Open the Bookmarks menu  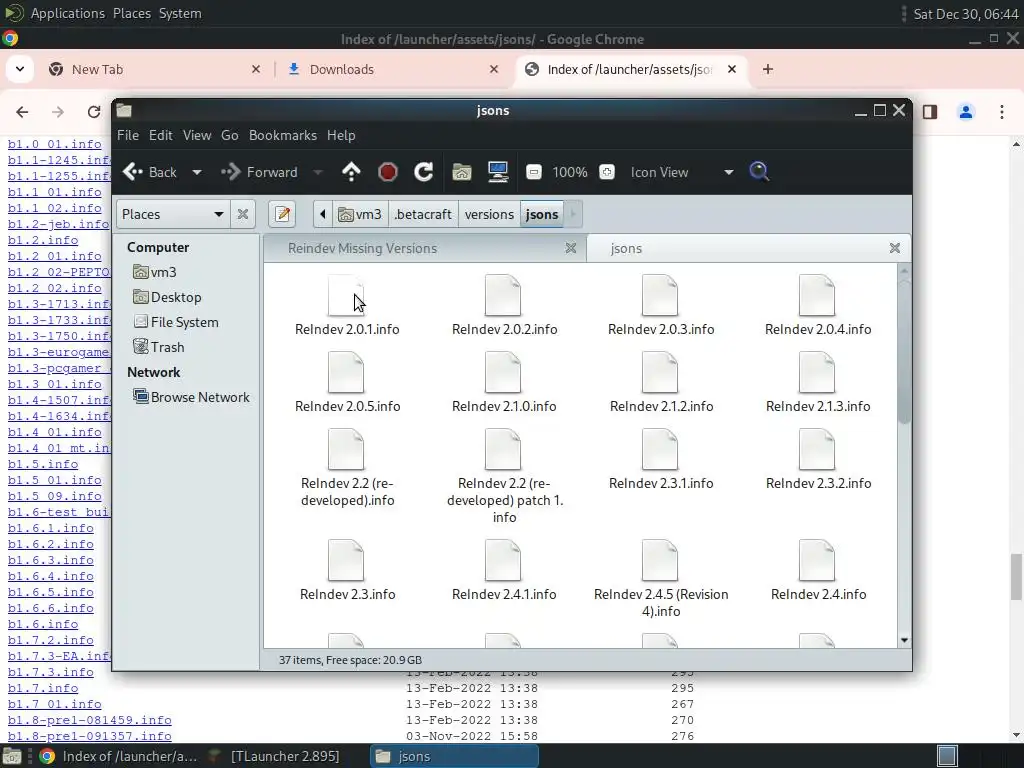(283, 135)
